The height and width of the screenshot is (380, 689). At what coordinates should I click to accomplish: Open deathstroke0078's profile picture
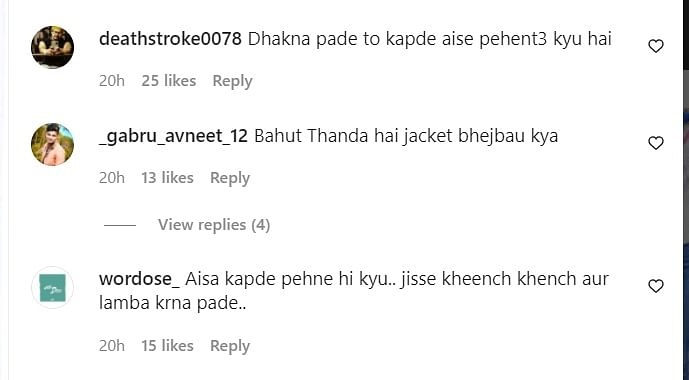click(52, 47)
